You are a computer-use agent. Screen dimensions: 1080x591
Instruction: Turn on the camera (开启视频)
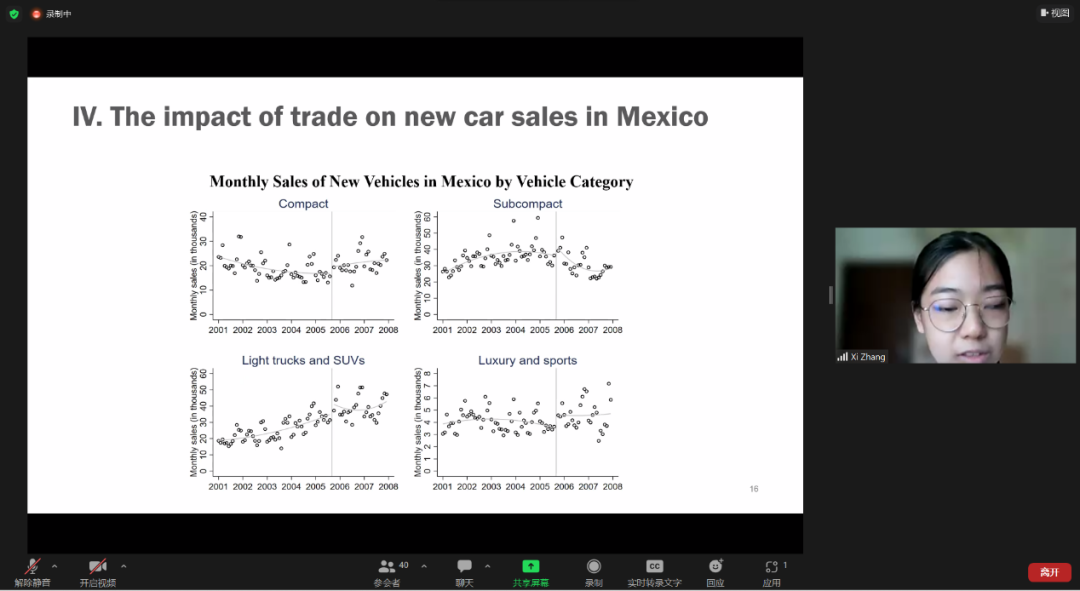click(x=97, y=568)
